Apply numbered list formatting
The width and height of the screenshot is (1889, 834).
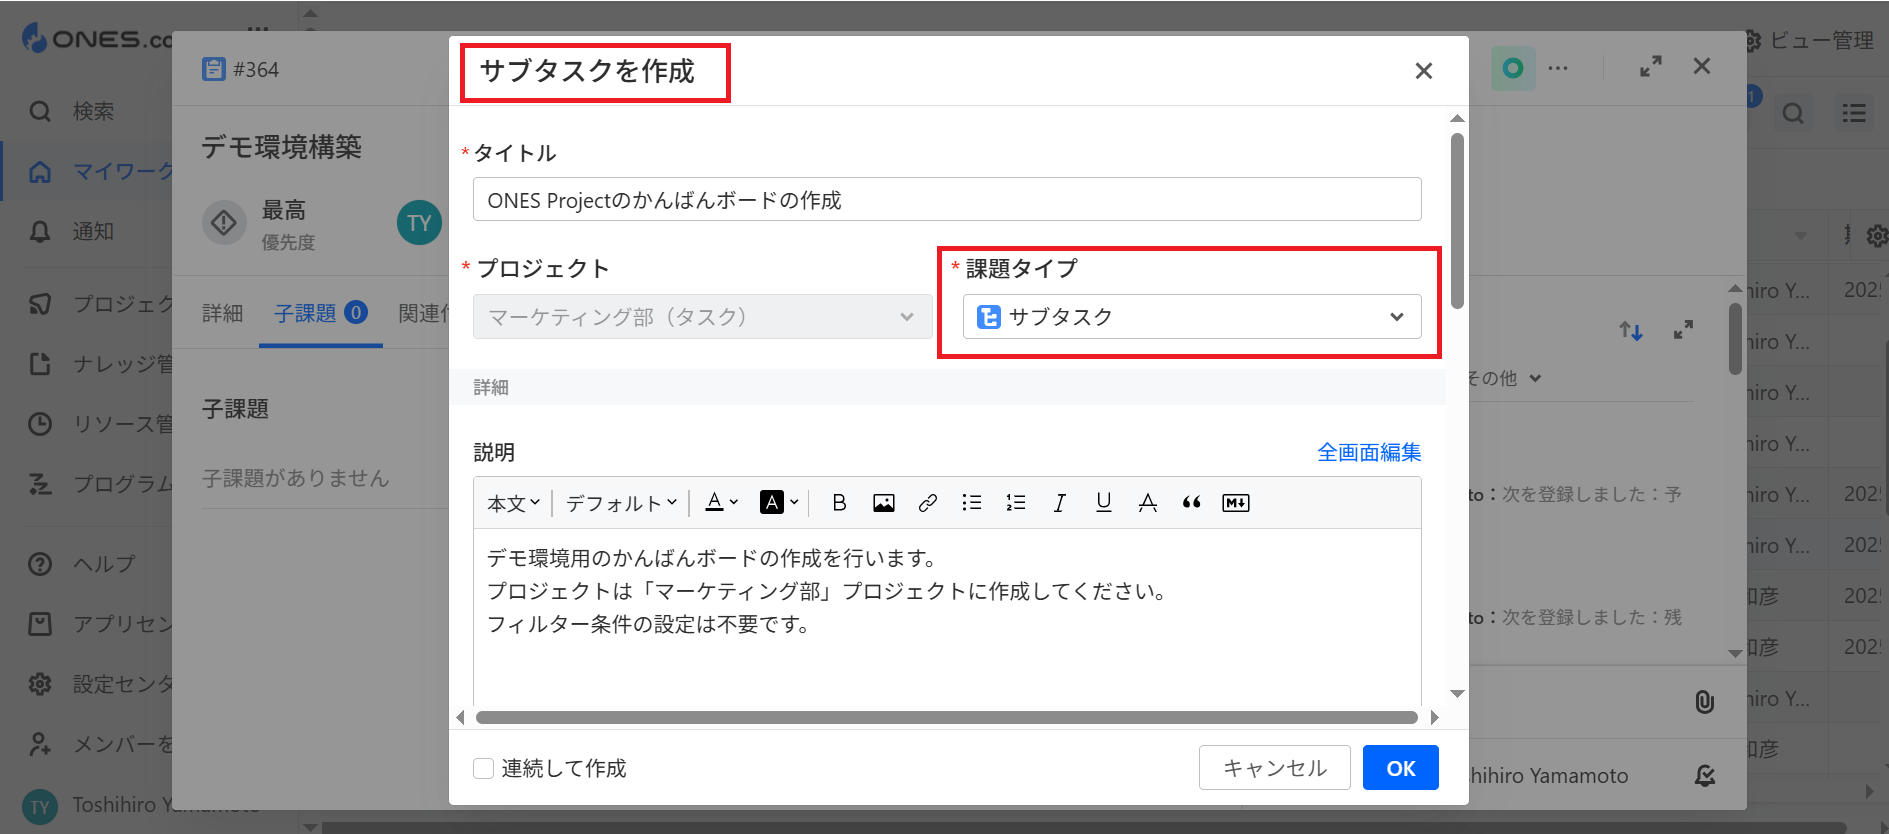[1015, 503]
